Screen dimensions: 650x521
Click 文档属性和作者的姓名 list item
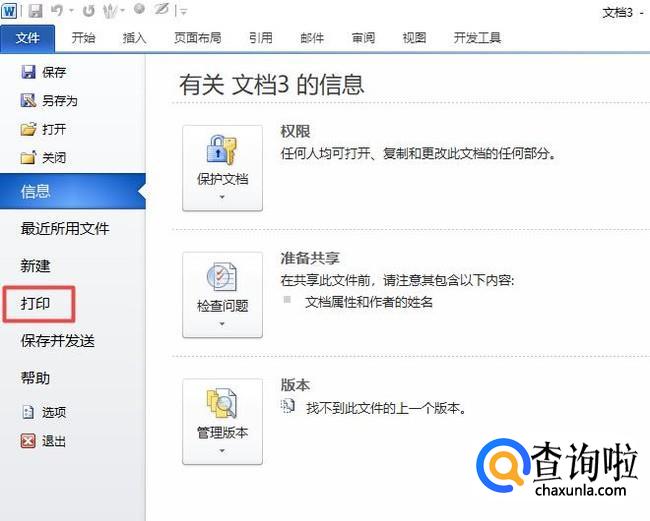(369, 302)
